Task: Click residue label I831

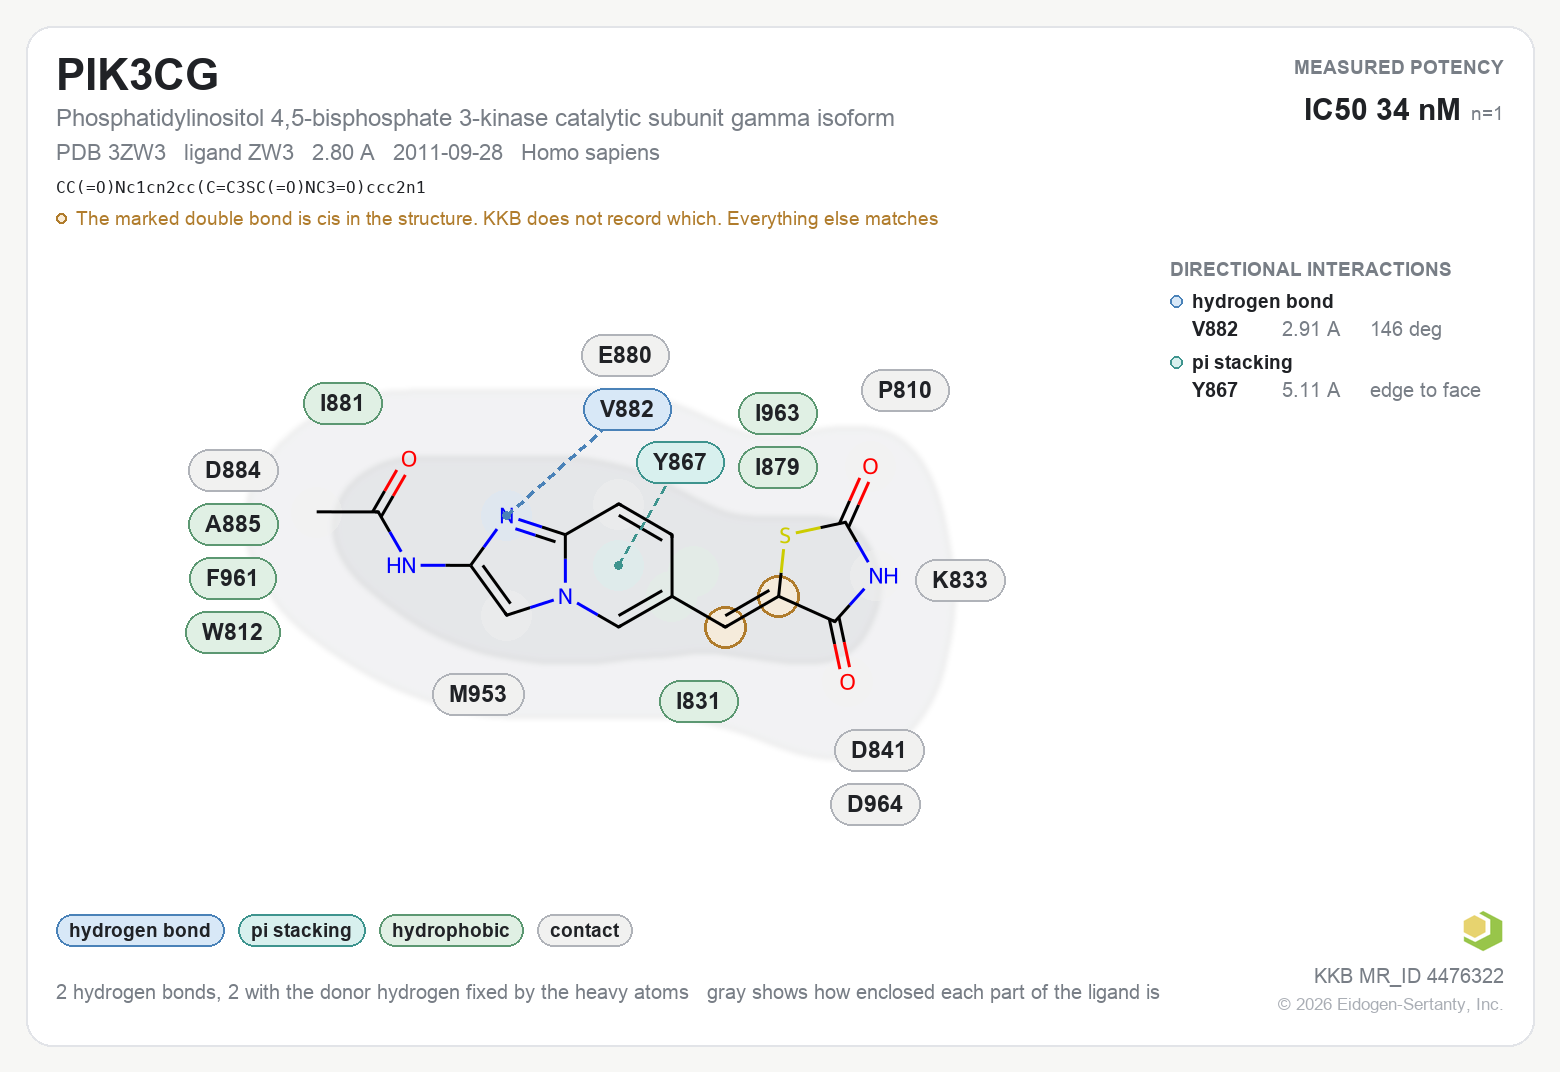Action: pyautogui.click(x=698, y=701)
